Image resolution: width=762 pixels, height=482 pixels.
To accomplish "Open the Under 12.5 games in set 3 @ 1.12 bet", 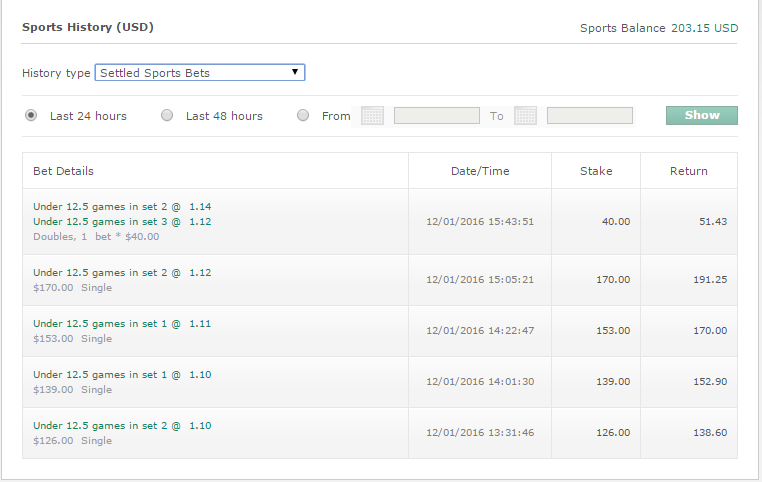I will point(122,222).
